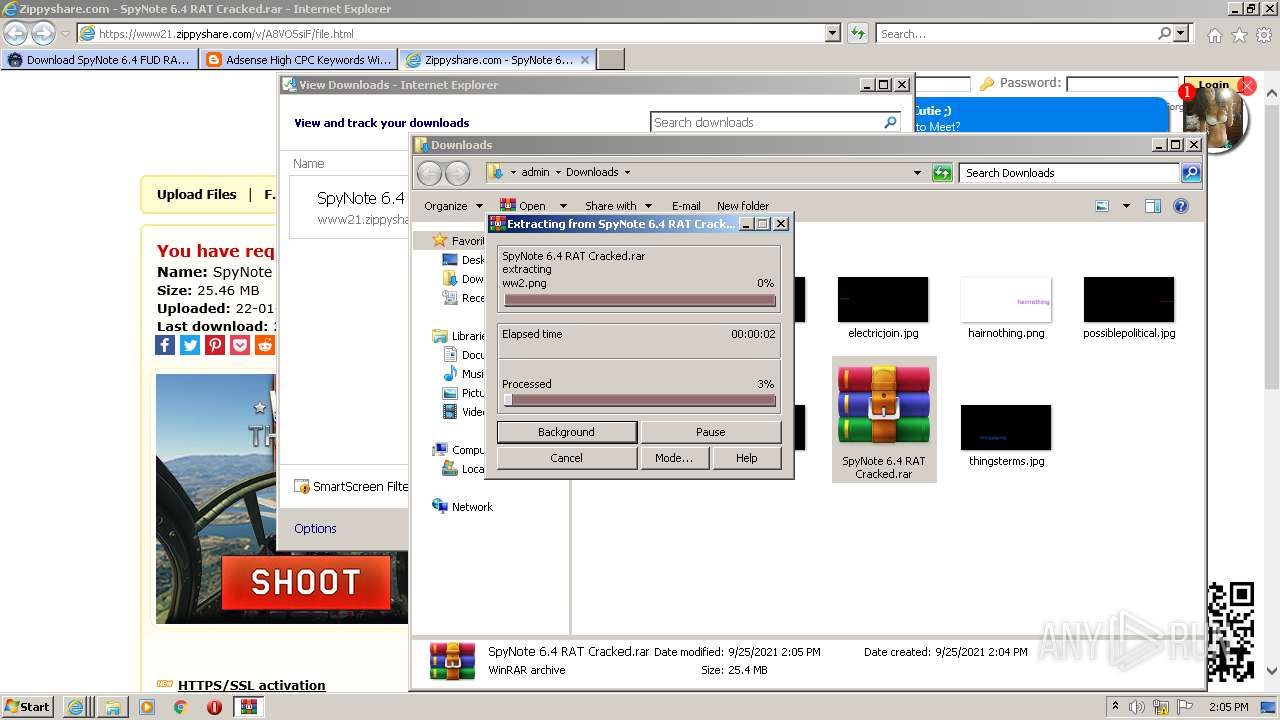Open the IE favorites star icon
This screenshot has height=720, width=1280.
tap(1239, 35)
